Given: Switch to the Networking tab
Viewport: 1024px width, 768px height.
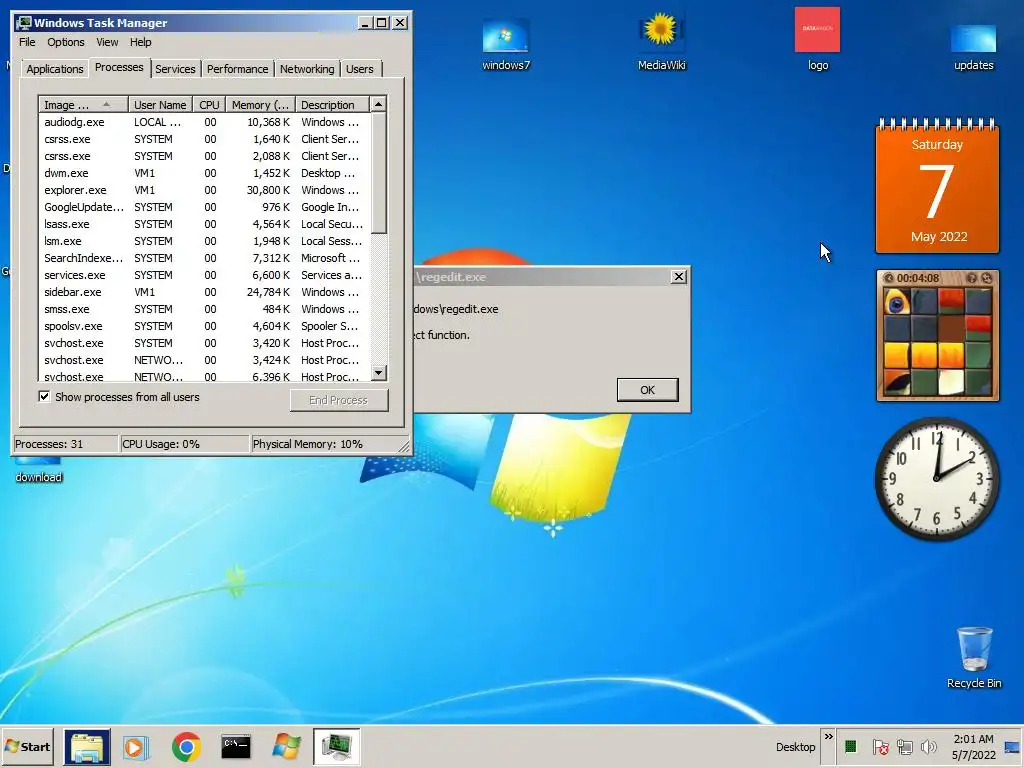Looking at the screenshot, I should (307, 69).
